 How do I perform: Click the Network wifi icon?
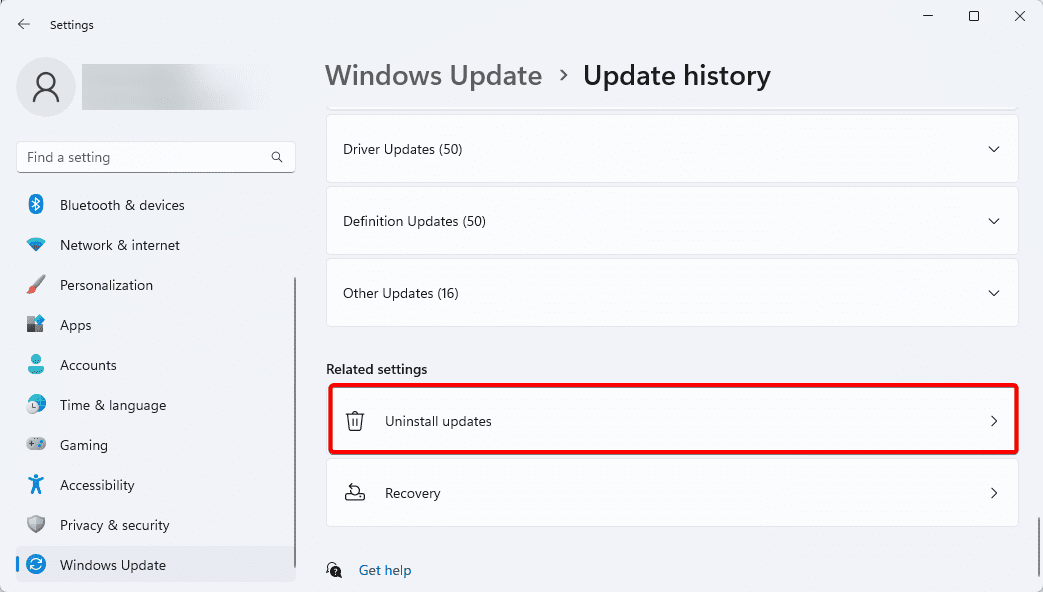36,245
